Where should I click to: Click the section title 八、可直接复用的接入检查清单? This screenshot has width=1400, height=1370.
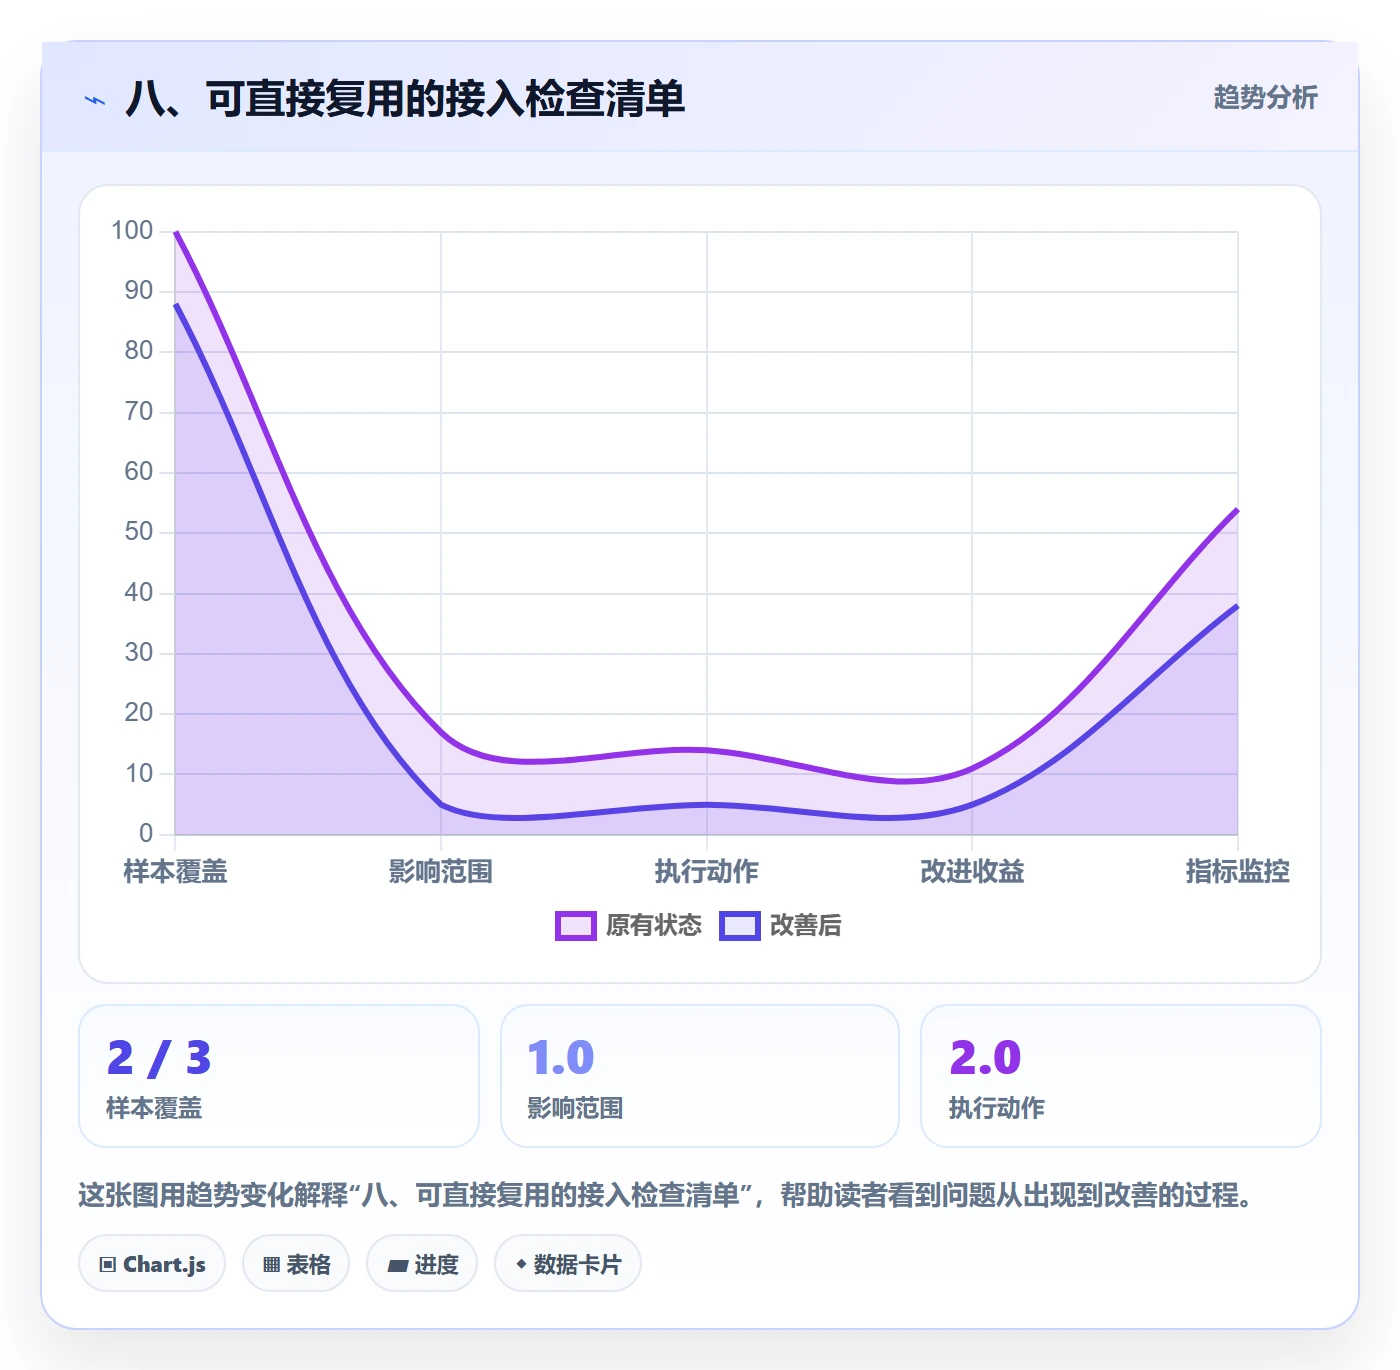405,99
